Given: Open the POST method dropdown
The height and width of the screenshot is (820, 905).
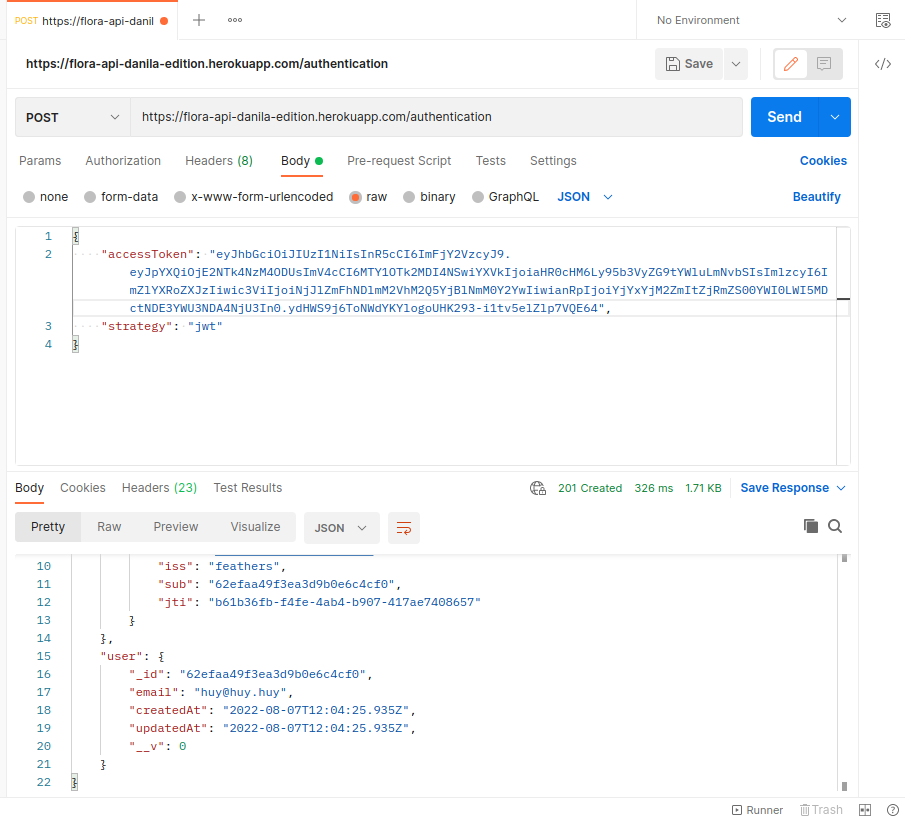Looking at the screenshot, I should (71, 116).
